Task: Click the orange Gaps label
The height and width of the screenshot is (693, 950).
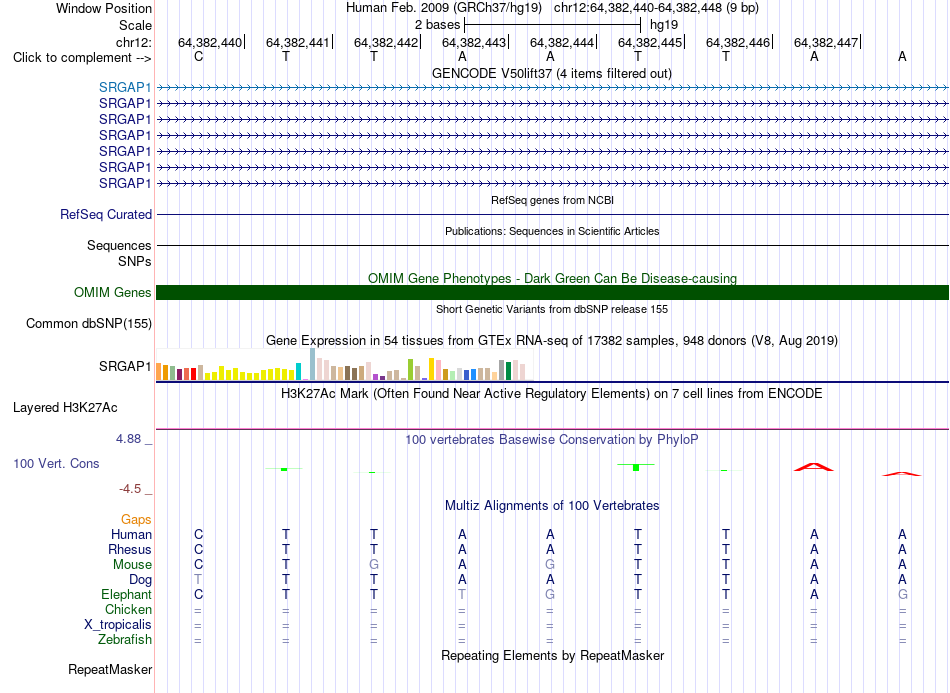Action: point(136,520)
